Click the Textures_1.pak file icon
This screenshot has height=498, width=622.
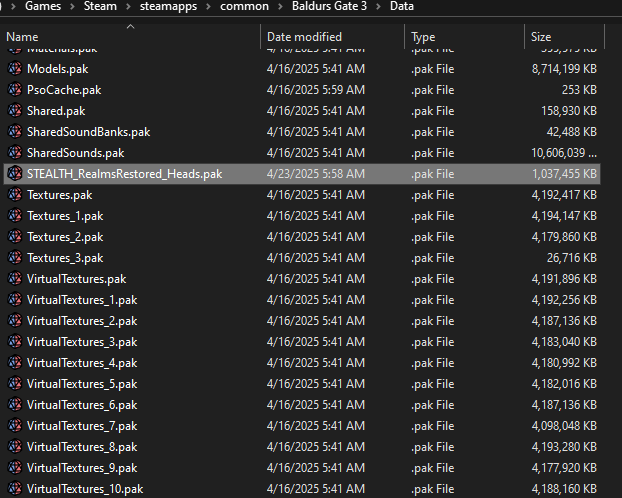pyautogui.click(x=15, y=216)
